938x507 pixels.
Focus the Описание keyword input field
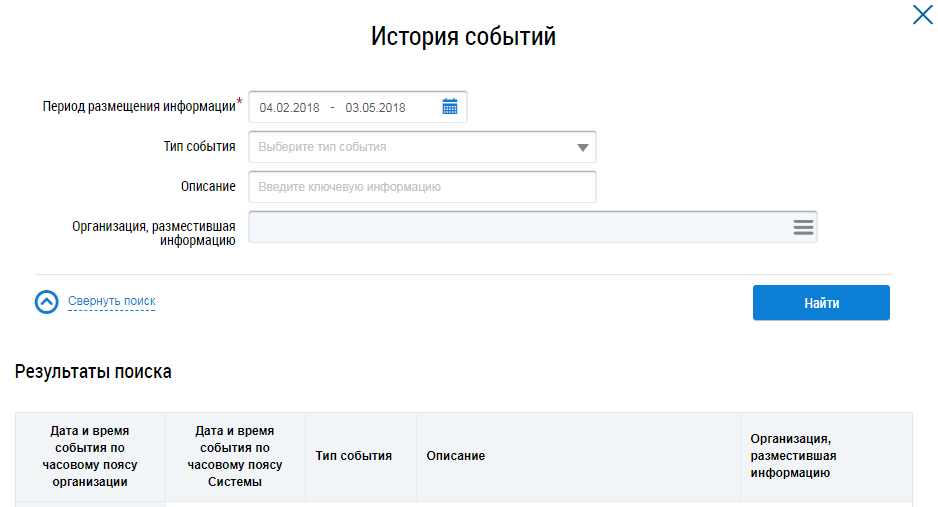[421, 187]
